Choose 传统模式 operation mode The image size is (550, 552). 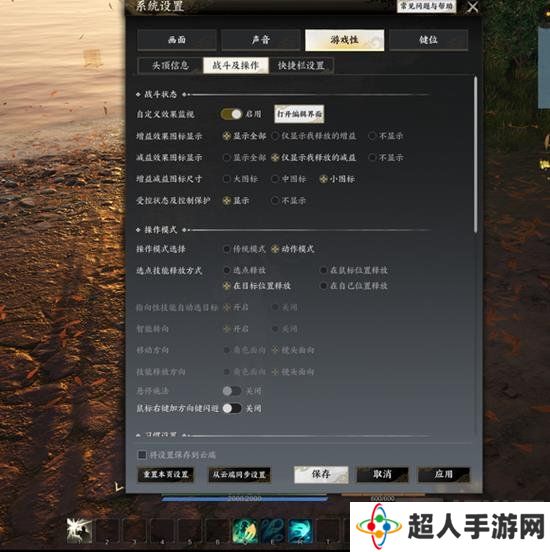[x=244, y=249]
